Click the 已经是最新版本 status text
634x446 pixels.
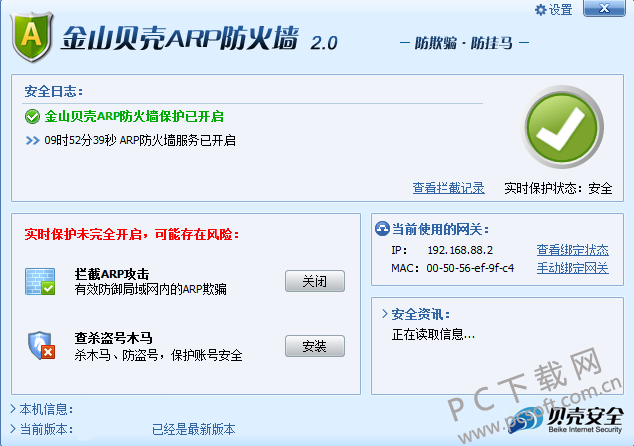pyautogui.click(x=194, y=429)
